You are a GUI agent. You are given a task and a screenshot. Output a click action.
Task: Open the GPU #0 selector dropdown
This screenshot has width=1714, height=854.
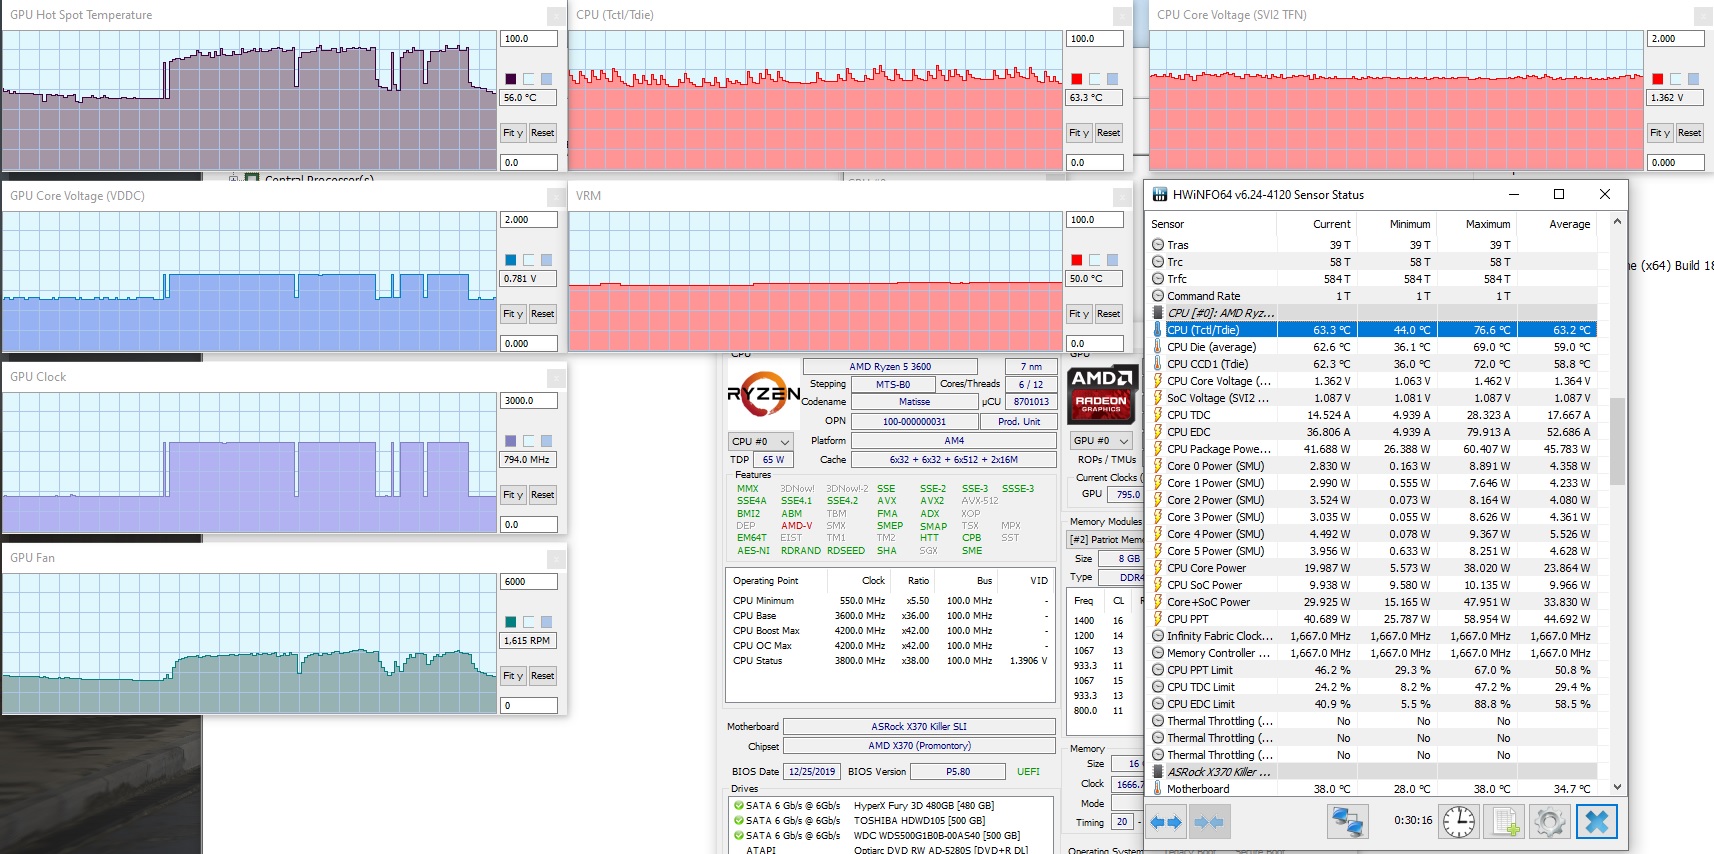[1100, 441]
